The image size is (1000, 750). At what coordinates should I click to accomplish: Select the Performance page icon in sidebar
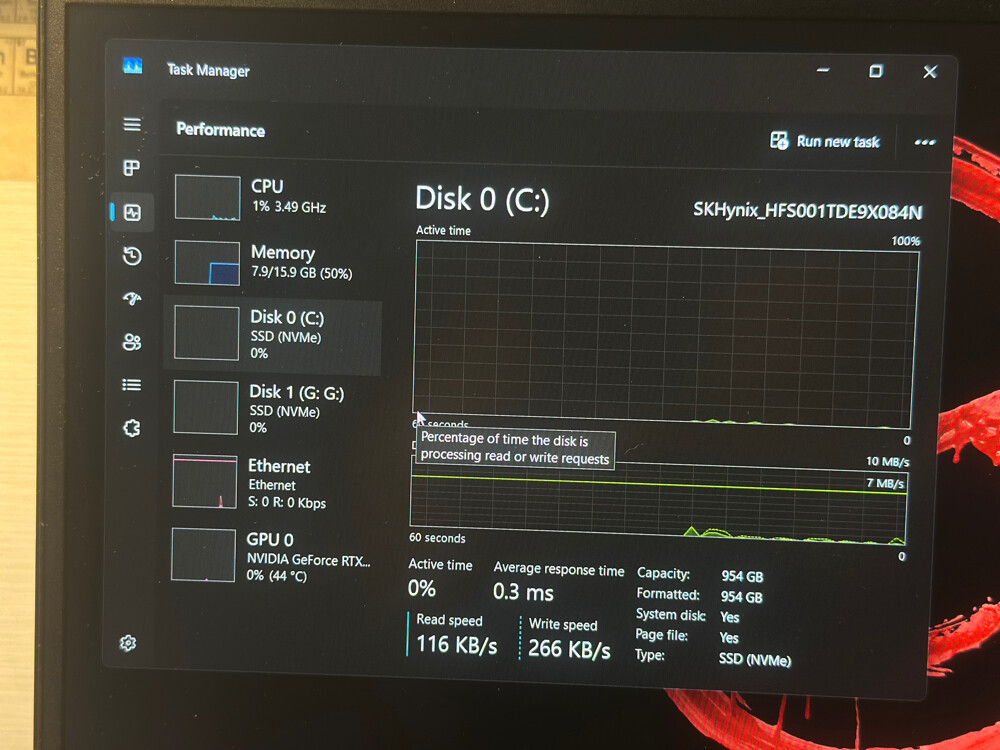tap(132, 212)
